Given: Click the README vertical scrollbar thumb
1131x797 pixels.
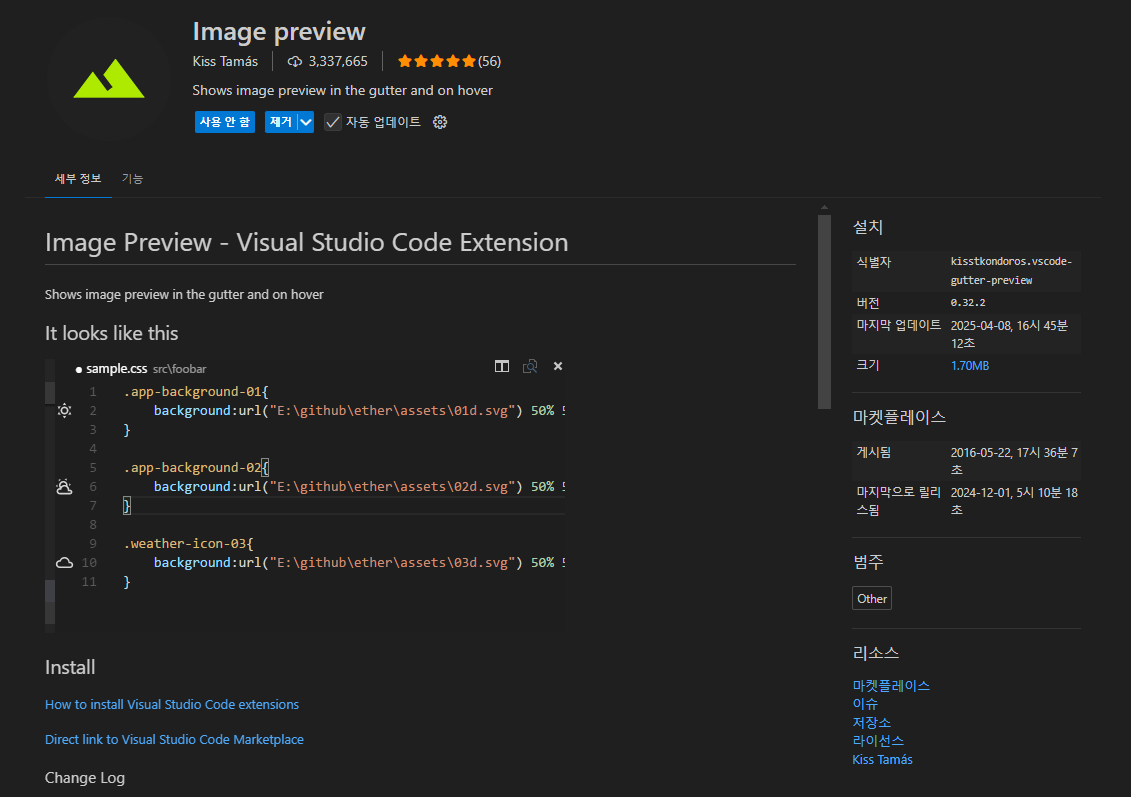Looking at the screenshot, I should [824, 312].
